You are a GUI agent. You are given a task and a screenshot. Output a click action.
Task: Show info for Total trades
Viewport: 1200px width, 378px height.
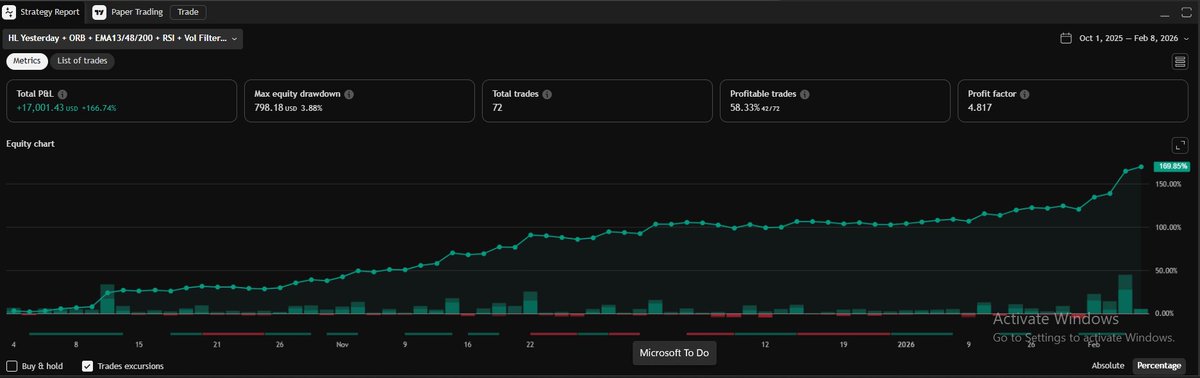[548, 94]
